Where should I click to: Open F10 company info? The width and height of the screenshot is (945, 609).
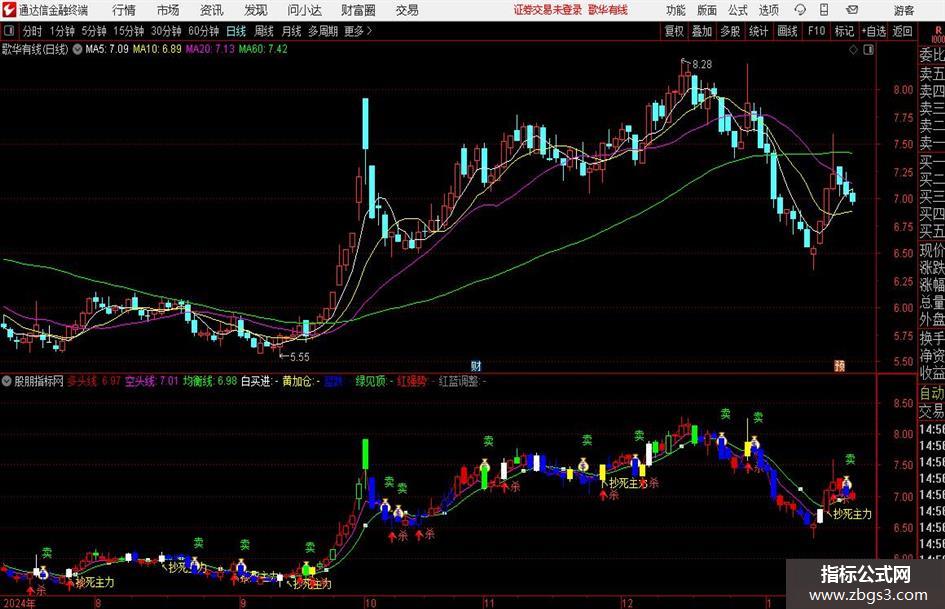coord(817,31)
